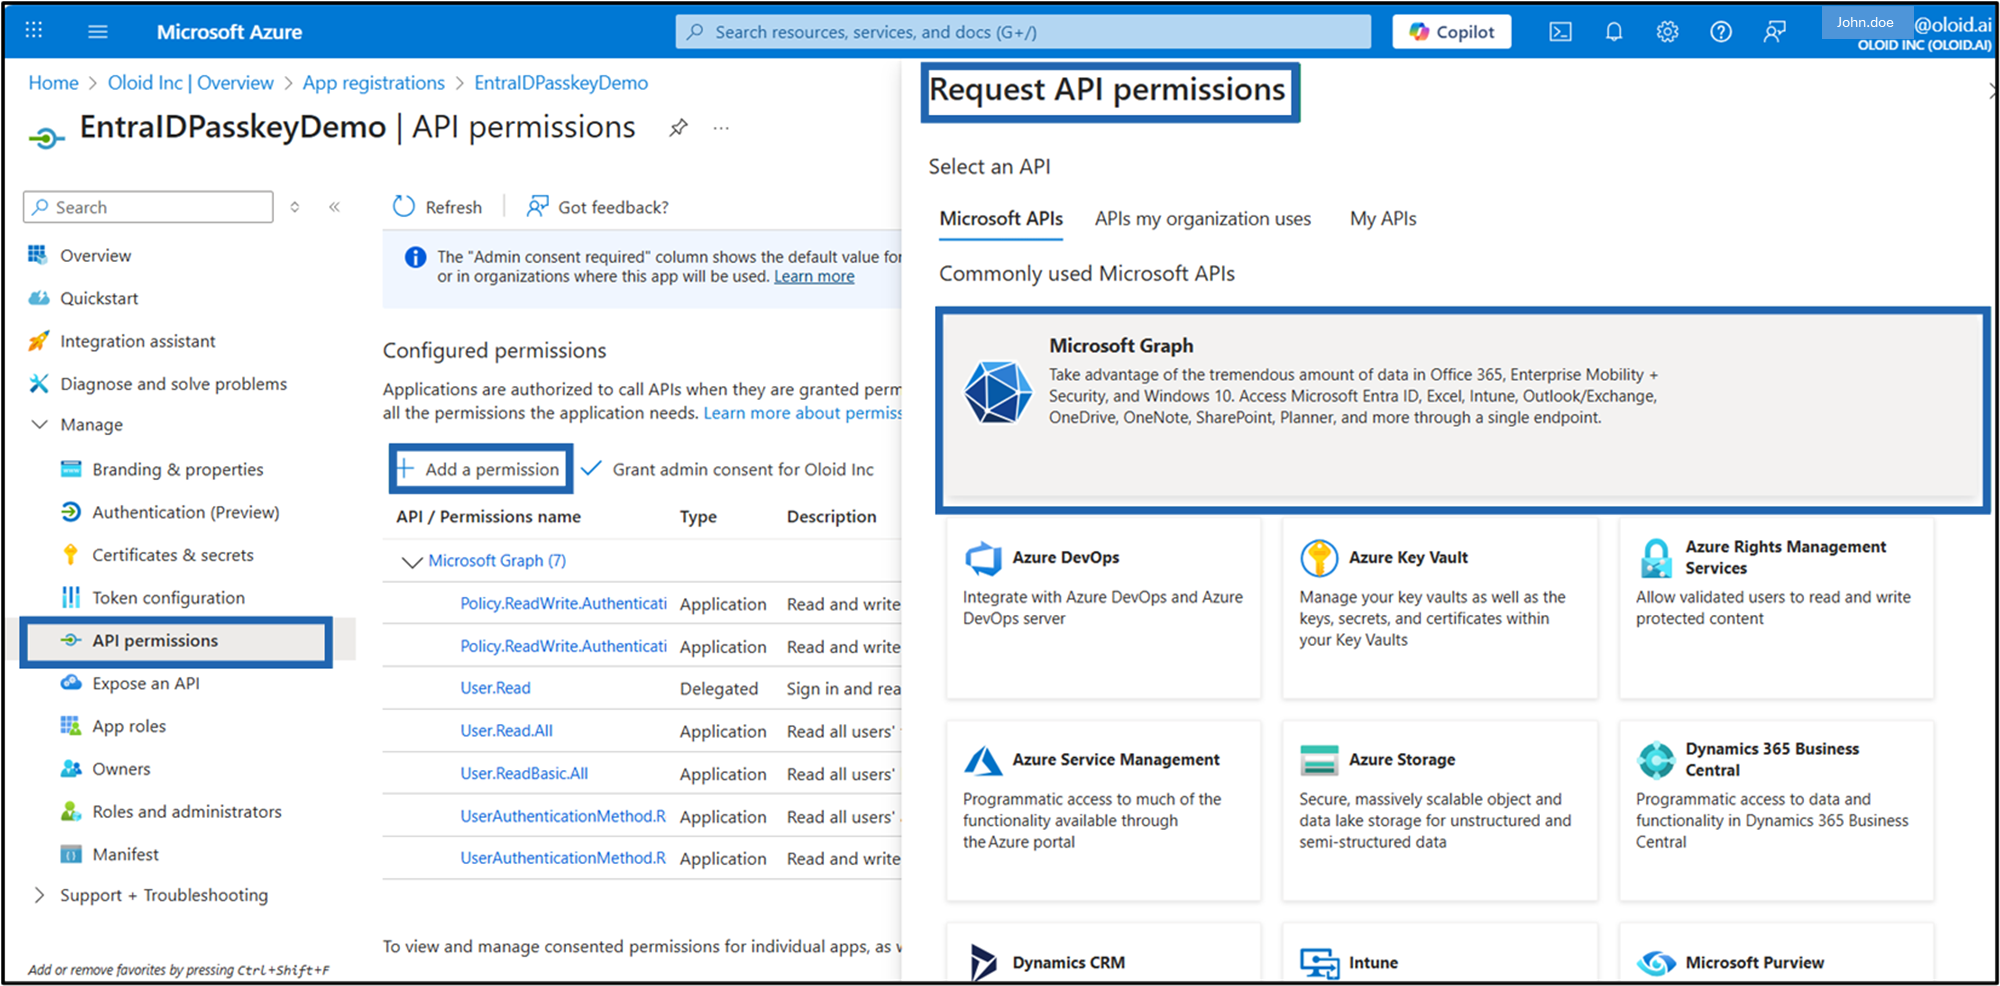The width and height of the screenshot is (2000, 986).
Task: Open App roles in sidebar
Action: tap(129, 726)
